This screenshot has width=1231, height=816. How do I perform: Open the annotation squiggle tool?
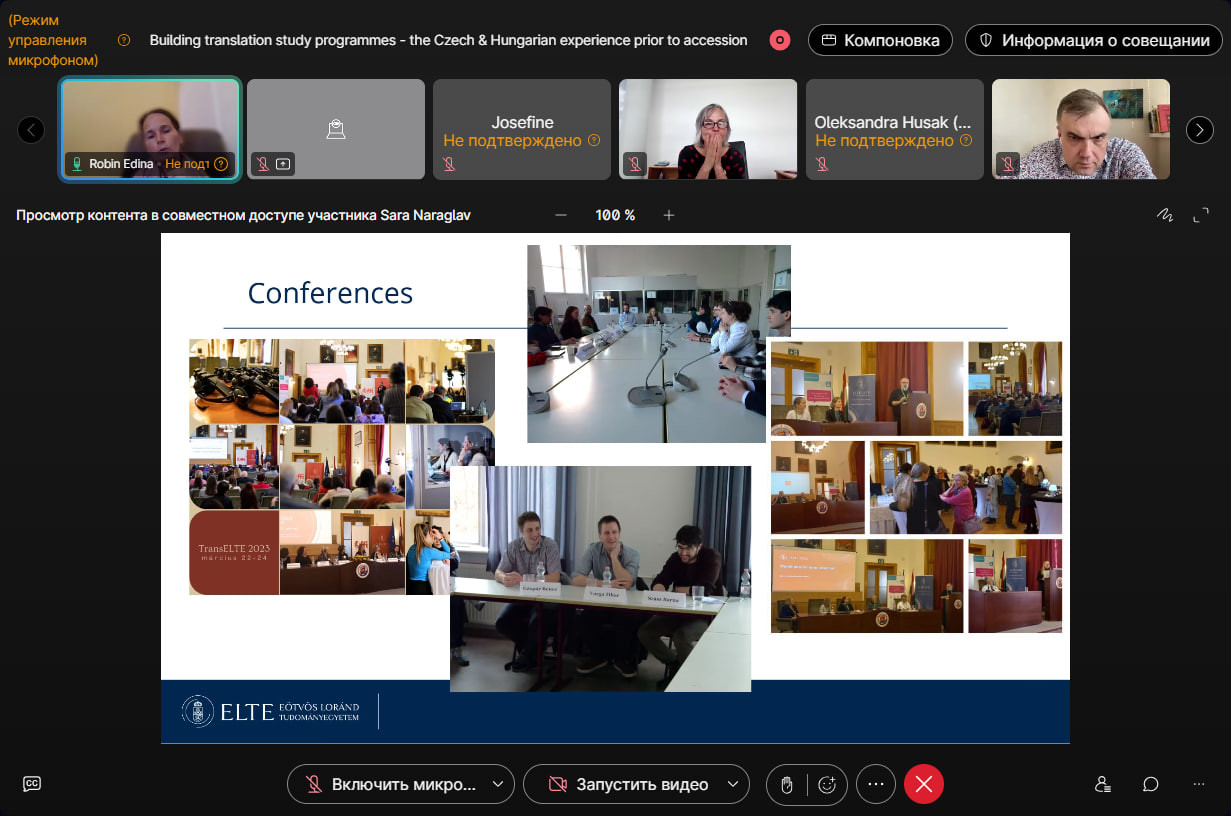[1164, 215]
